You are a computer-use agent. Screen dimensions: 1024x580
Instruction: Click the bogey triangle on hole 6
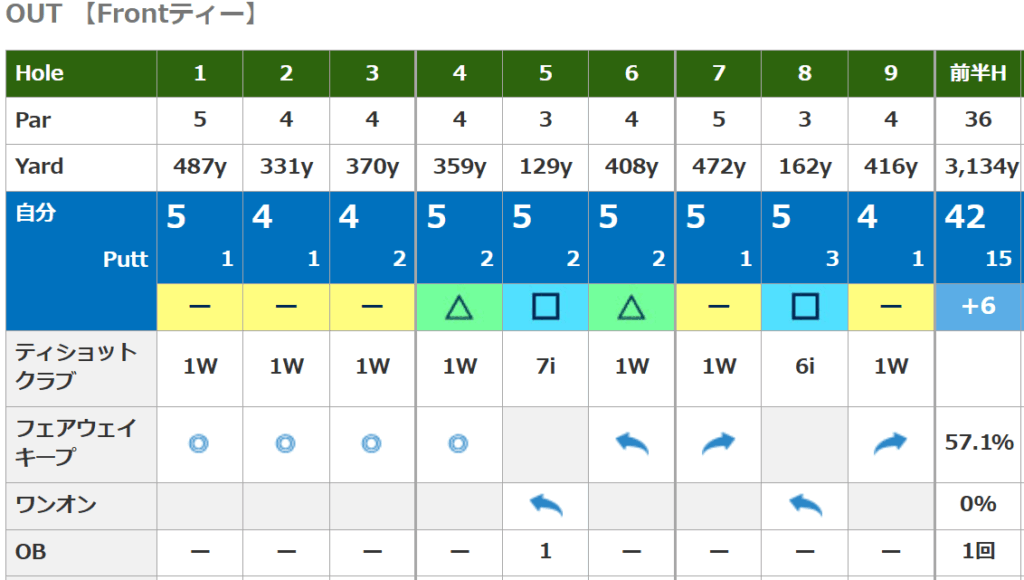click(631, 307)
